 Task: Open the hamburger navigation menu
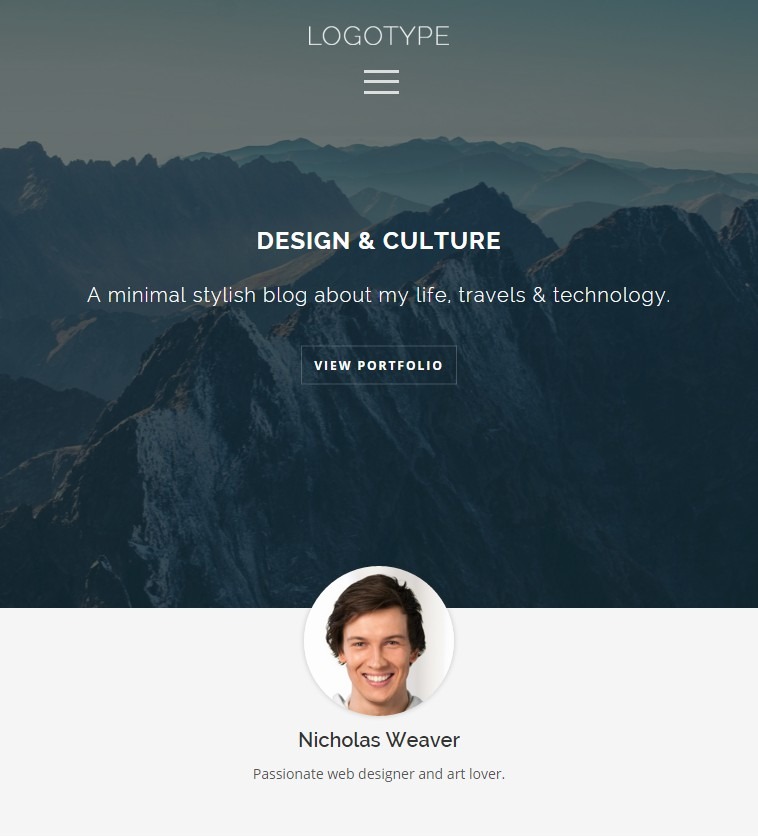point(381,82)
